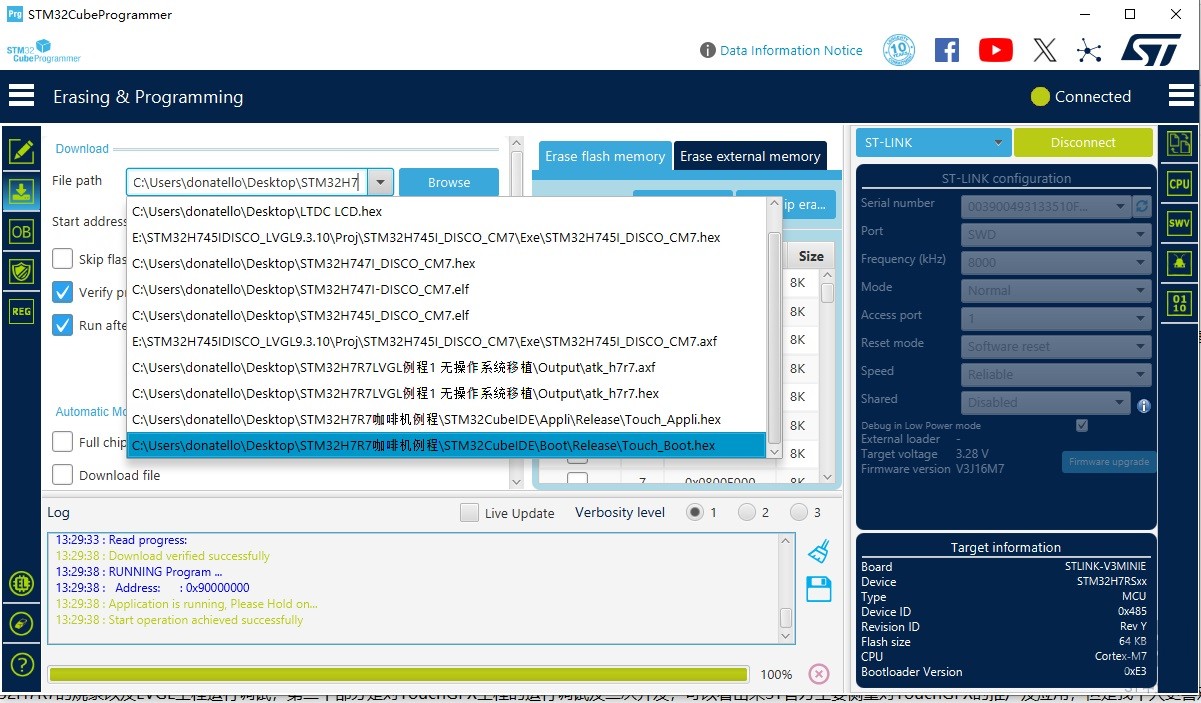Open the debug bug icon in right sidebar

coord(1179,263)
